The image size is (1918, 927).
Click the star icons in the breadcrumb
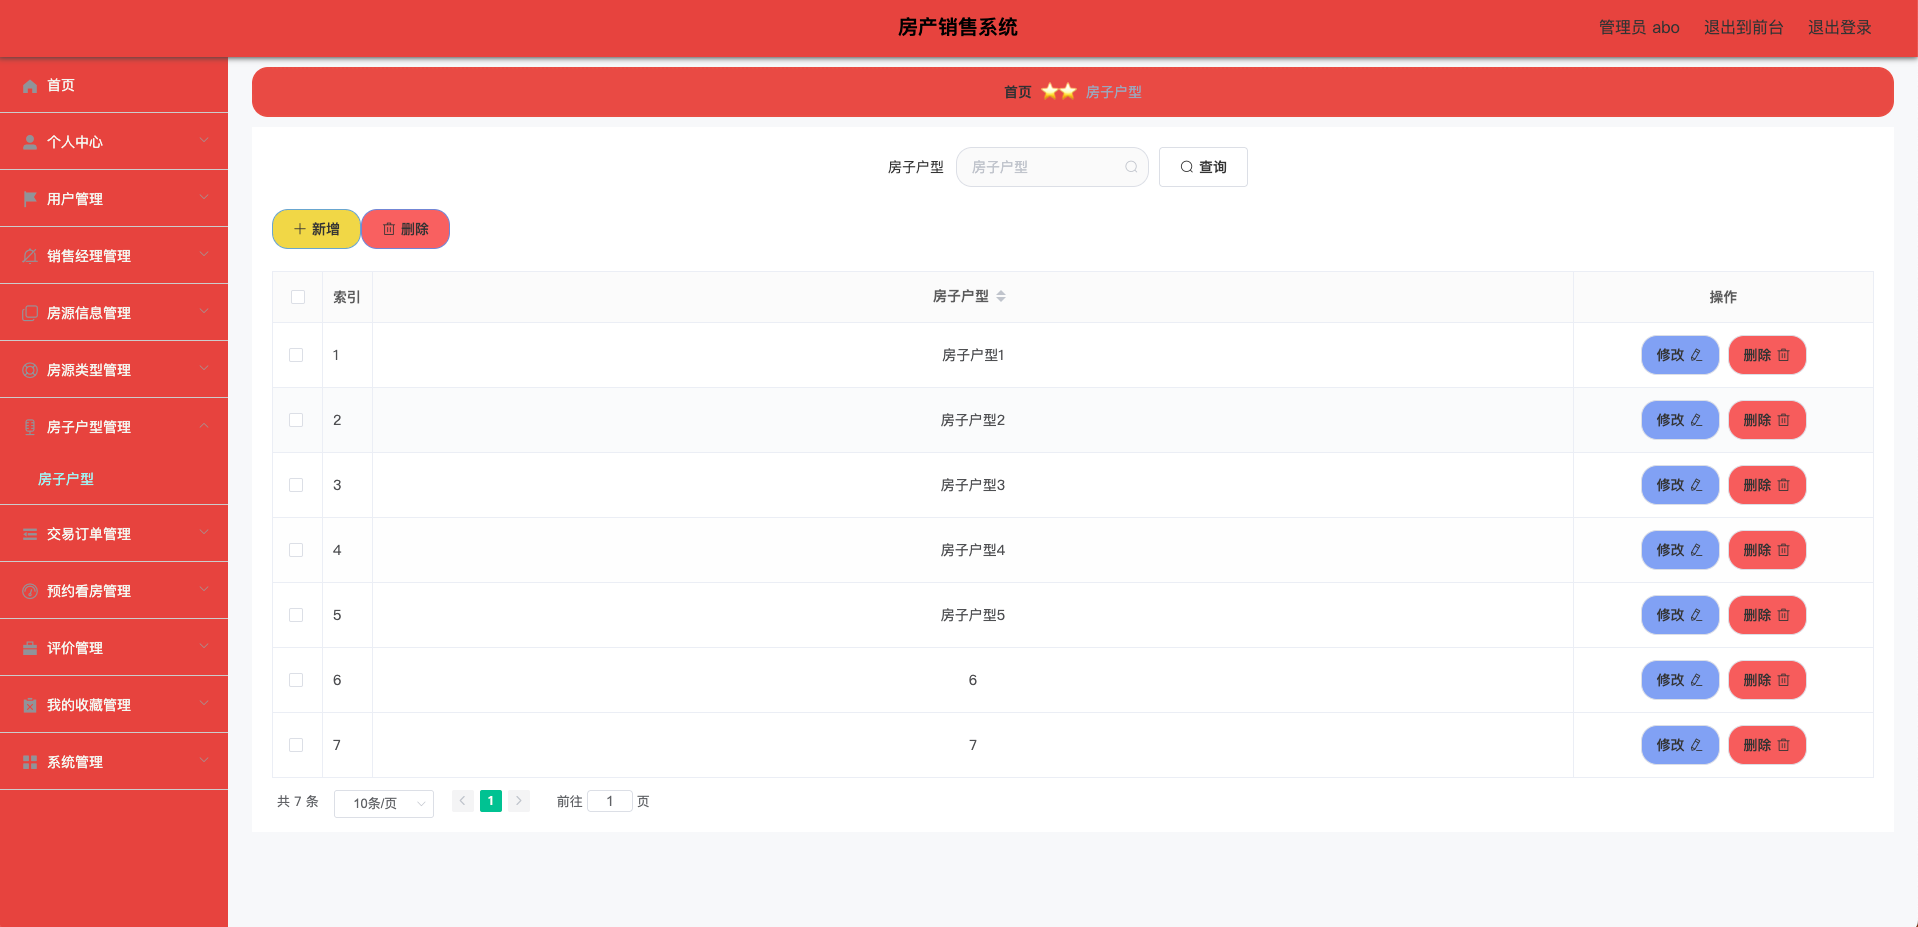point(1059,91)
